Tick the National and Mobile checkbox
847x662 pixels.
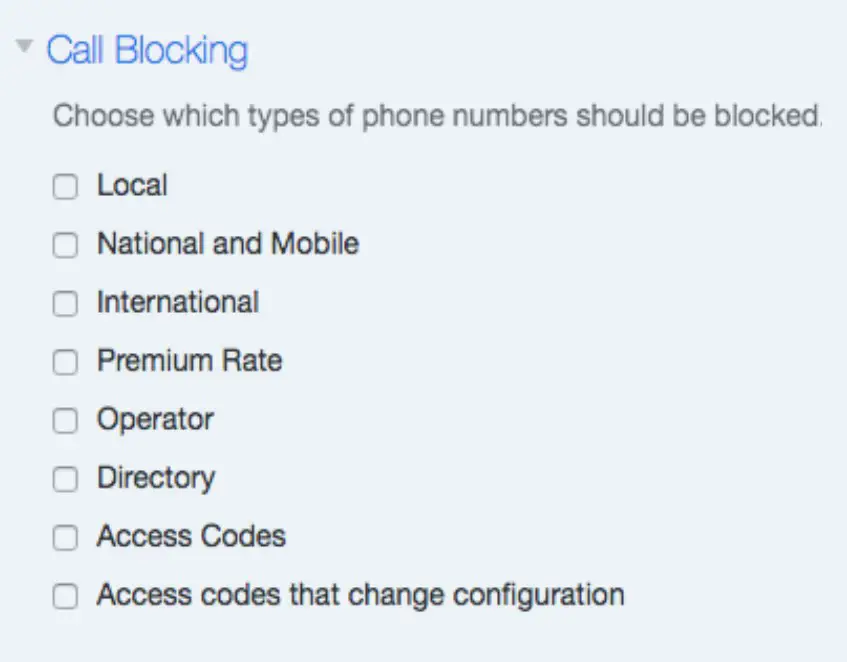(65, 245)
